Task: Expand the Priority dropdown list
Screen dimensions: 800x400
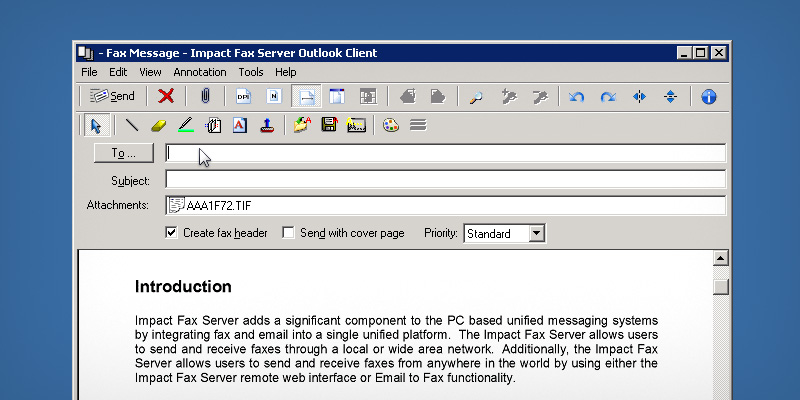Action: click(536, 233)
